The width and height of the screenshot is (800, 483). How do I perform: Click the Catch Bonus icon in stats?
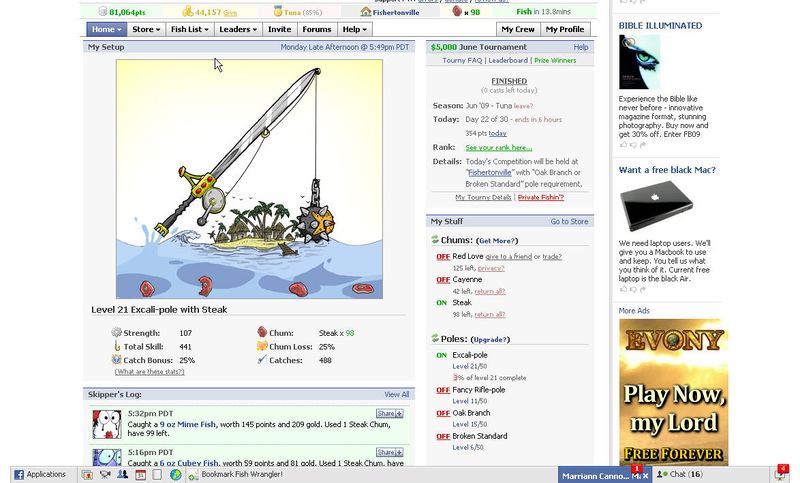pos(116,360)
